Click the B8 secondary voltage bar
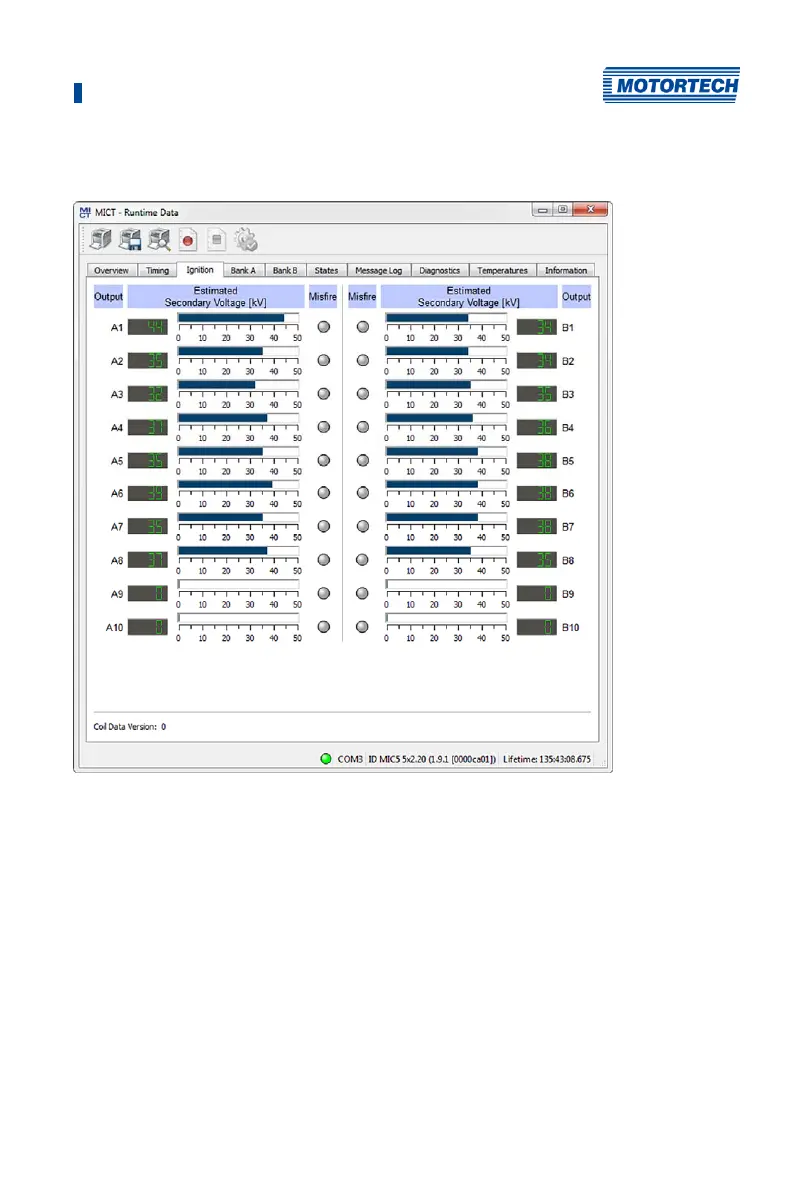This screenshot has height=1190, width=794. coord(446,550)
